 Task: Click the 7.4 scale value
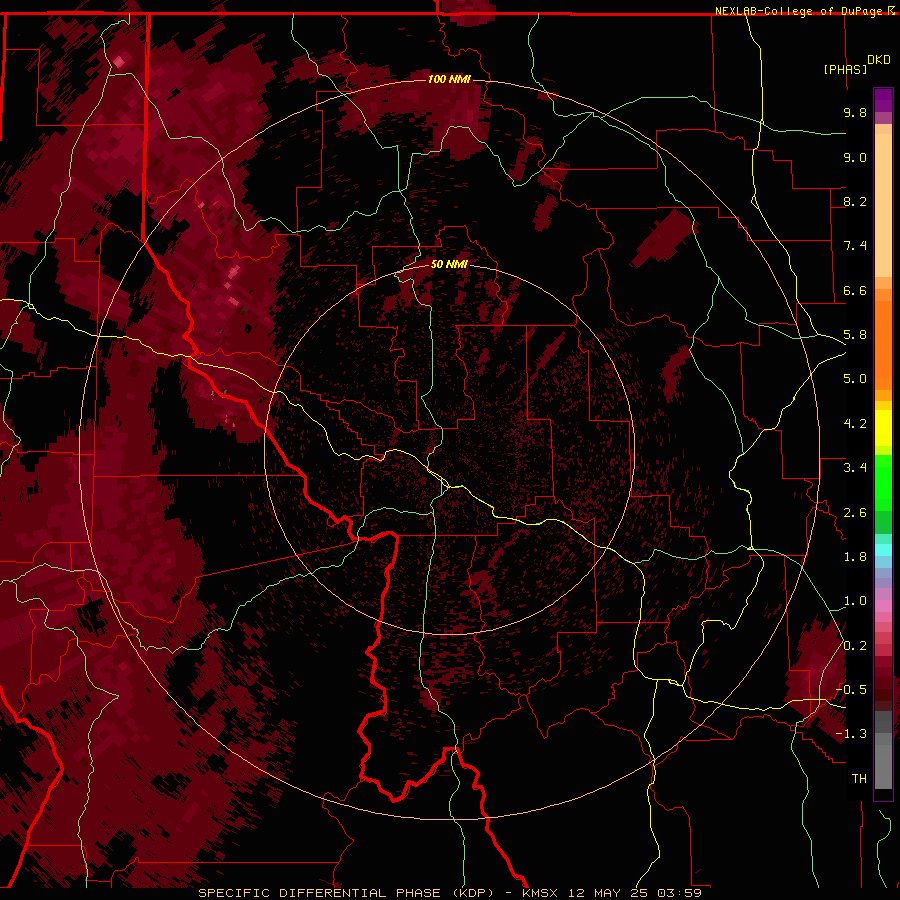(855, 246)
